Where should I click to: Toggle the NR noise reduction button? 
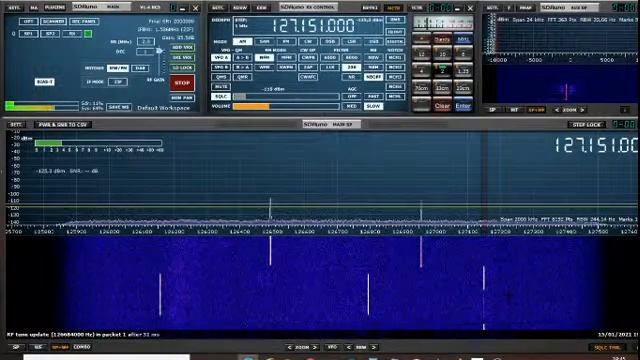coord(351,77)
